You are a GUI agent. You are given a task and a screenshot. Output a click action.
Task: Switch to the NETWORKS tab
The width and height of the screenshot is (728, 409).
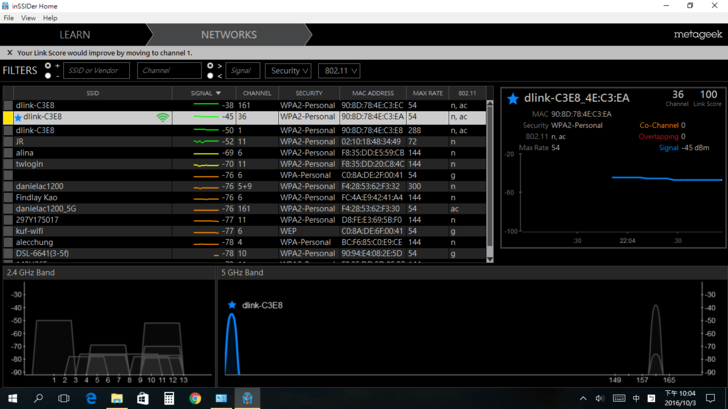pos(229,35)
